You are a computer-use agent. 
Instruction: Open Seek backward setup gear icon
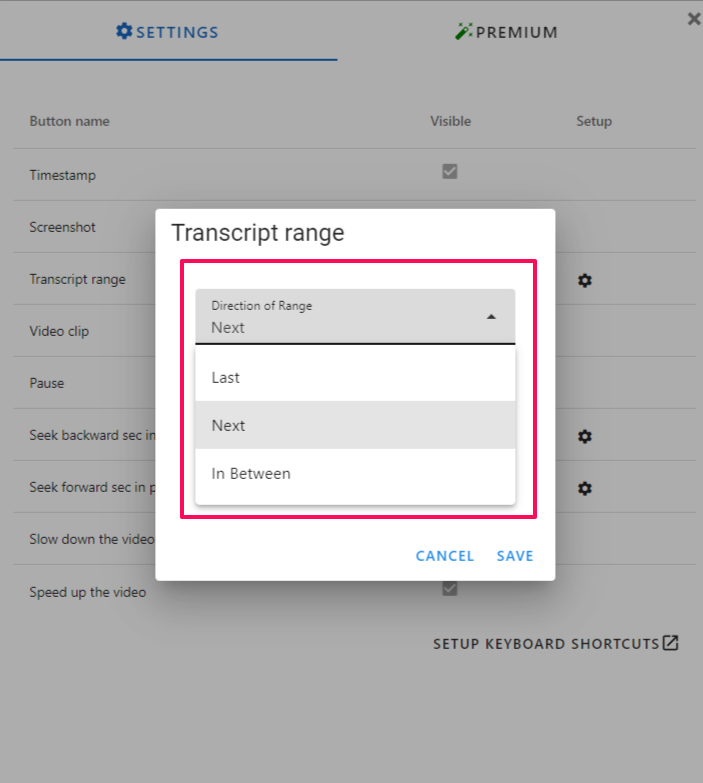tap(585, 436)
